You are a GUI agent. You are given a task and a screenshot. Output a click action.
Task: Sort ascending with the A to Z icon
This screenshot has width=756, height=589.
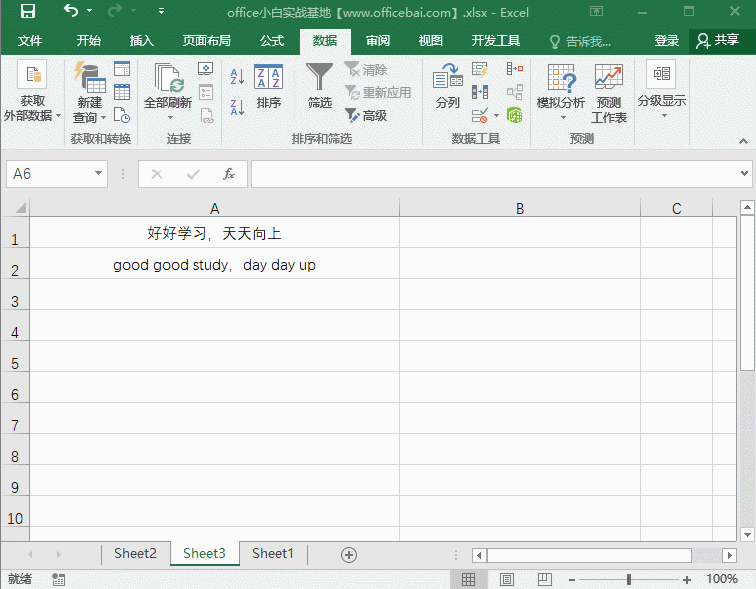point(237,77)
